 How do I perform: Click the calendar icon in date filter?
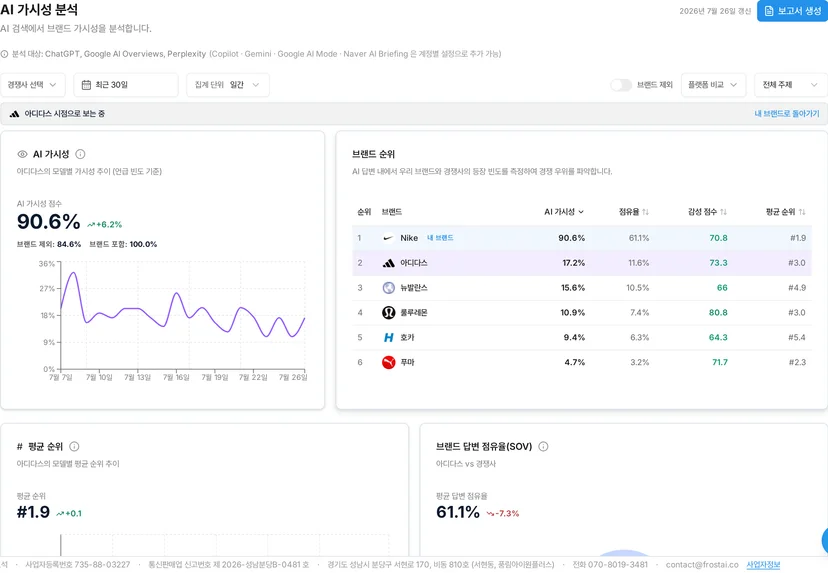pyautogui.click(x=86, y=85)
